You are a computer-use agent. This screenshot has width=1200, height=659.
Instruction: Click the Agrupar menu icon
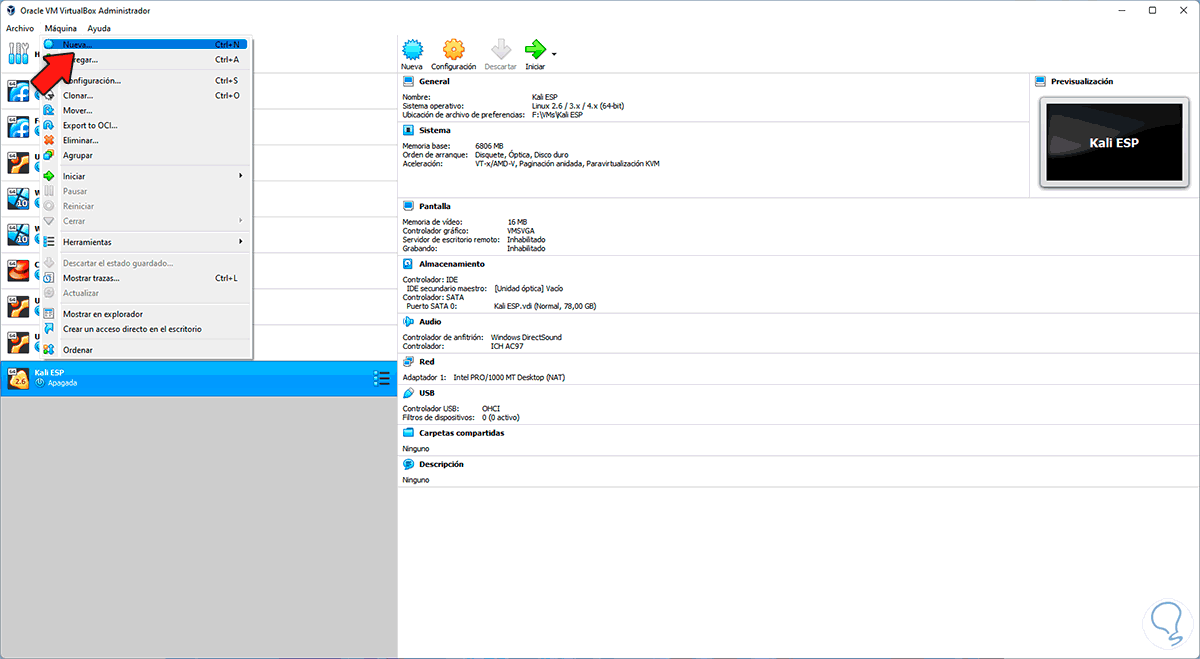49,155
